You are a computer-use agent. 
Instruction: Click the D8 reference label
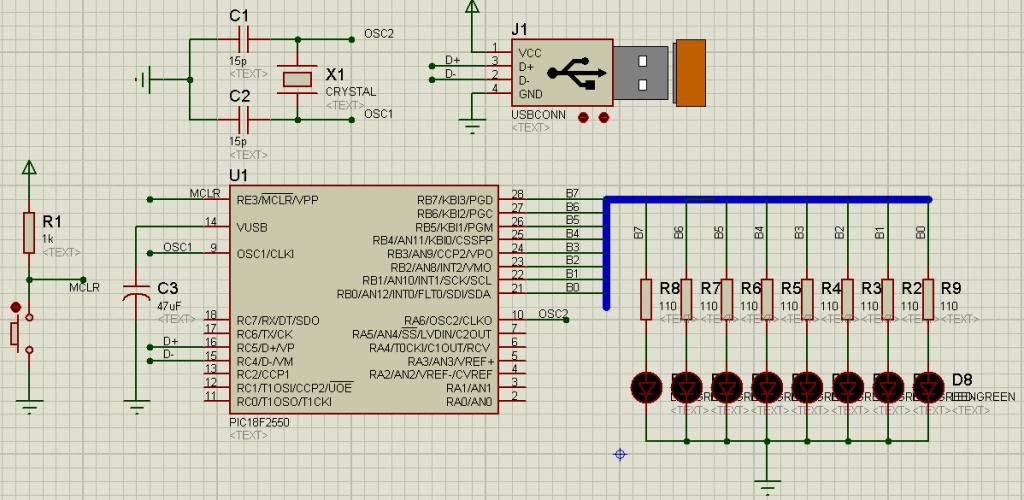pos(962,379)
